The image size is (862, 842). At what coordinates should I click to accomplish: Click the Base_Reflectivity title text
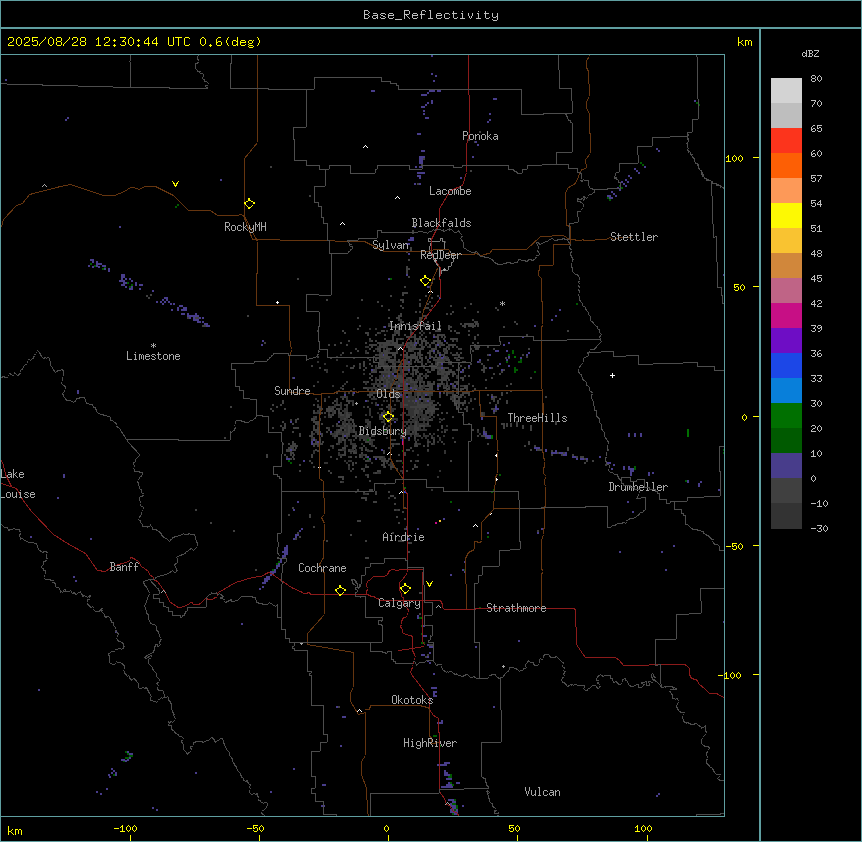(431, 15)
